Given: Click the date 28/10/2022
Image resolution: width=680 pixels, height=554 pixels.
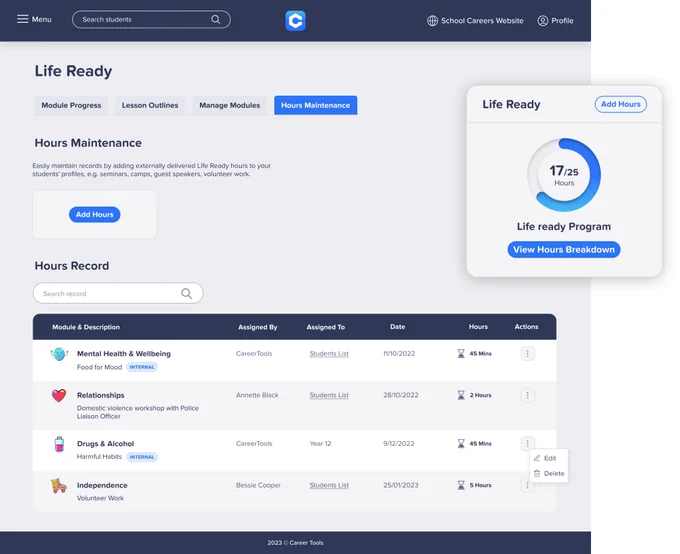Looking at the screenshot, I should [x=401, y=395].
